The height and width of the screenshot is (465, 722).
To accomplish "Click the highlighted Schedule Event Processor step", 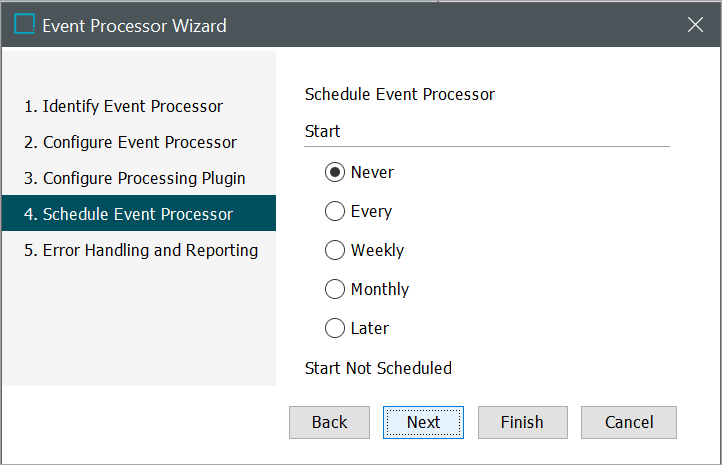I will pyautogui.click(x=129, y=214).
